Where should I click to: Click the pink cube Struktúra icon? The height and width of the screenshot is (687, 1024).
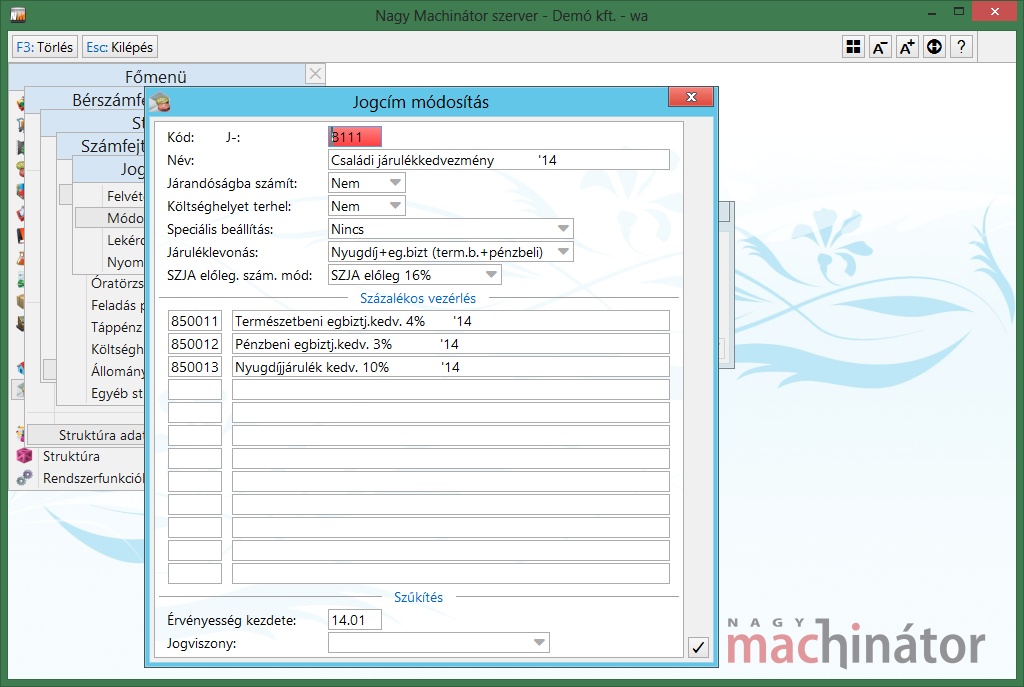(x=24, y=456)
